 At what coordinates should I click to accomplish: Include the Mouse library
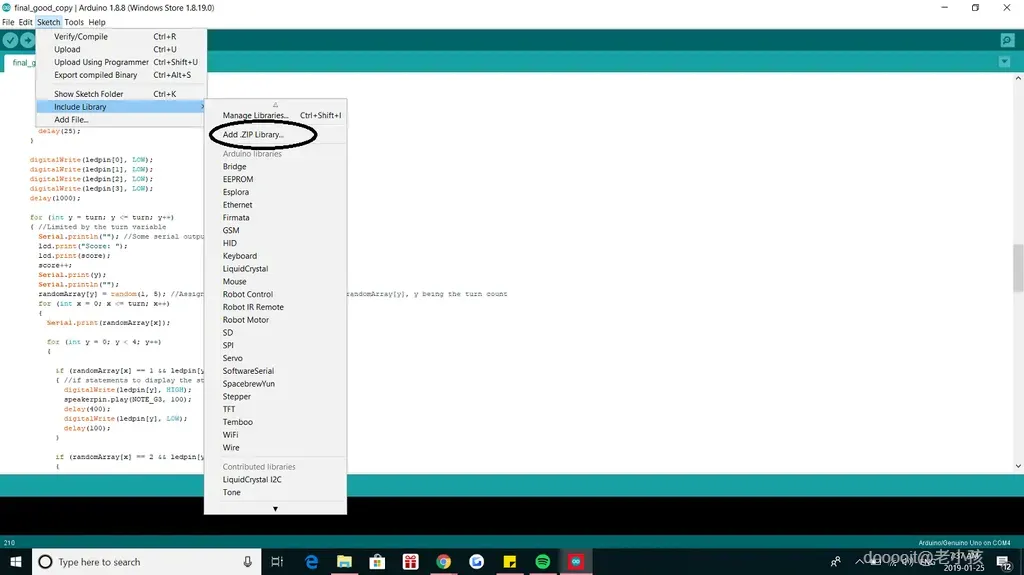(275, 282)
